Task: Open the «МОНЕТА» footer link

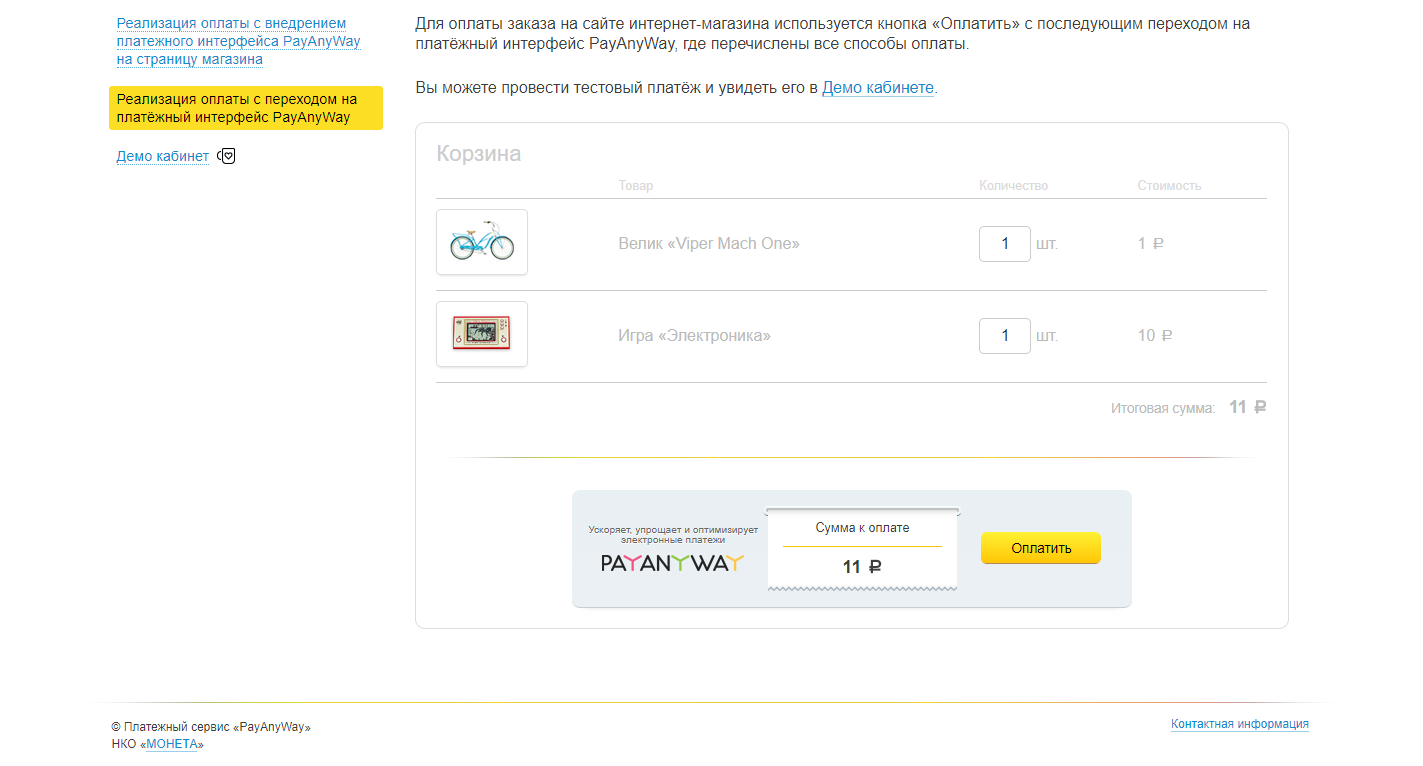Action: pos(172,744)
